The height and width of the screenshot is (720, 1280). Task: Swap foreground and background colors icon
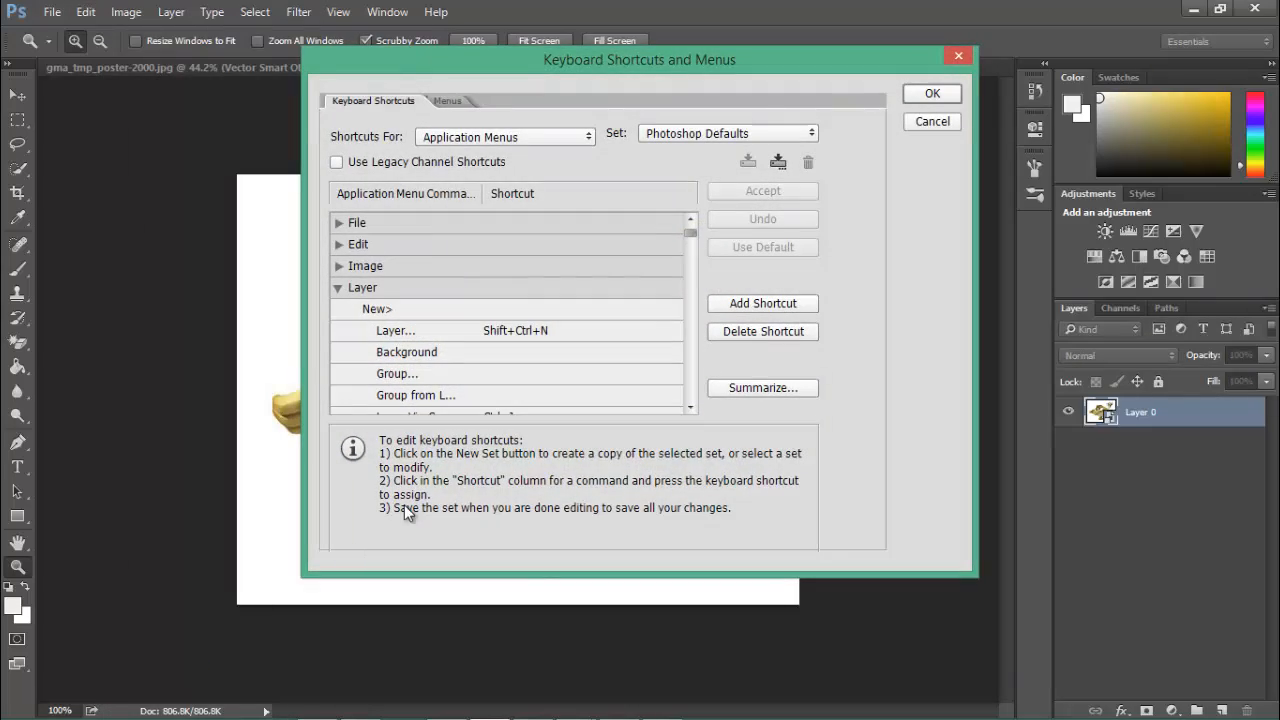[25, 587]
